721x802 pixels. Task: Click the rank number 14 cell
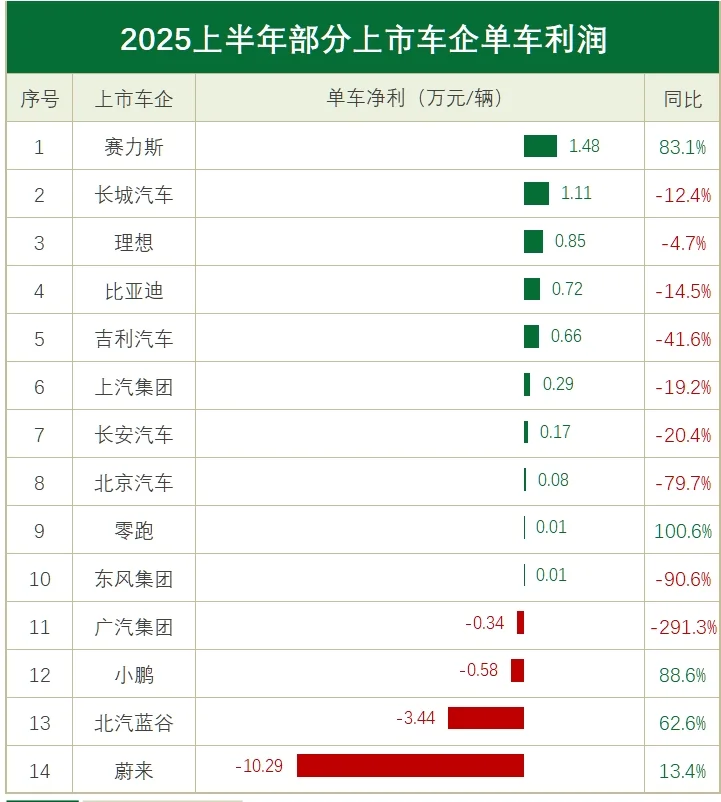39,771
